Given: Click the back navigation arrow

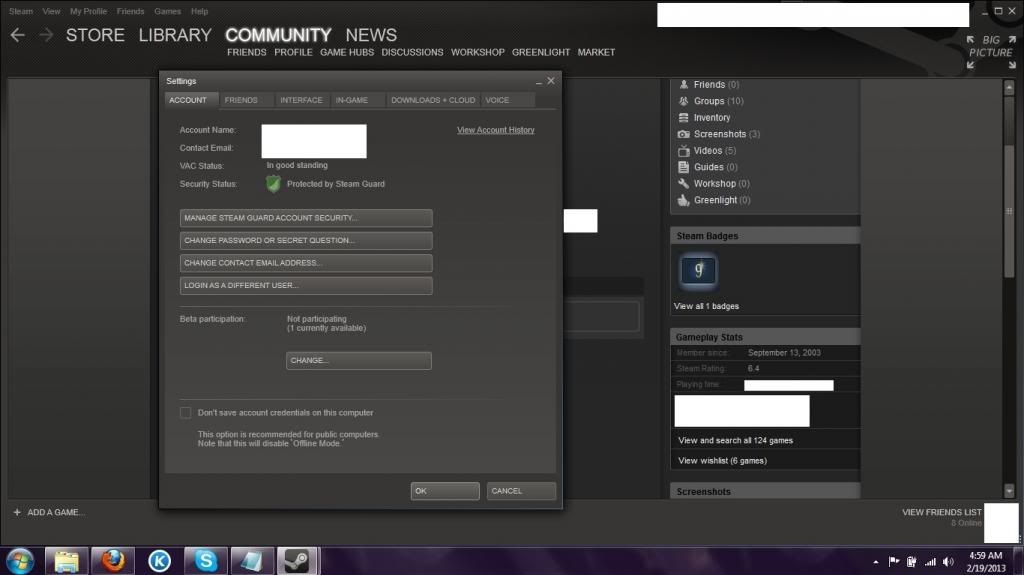Looking at the screenshot, I should [18, 35].
